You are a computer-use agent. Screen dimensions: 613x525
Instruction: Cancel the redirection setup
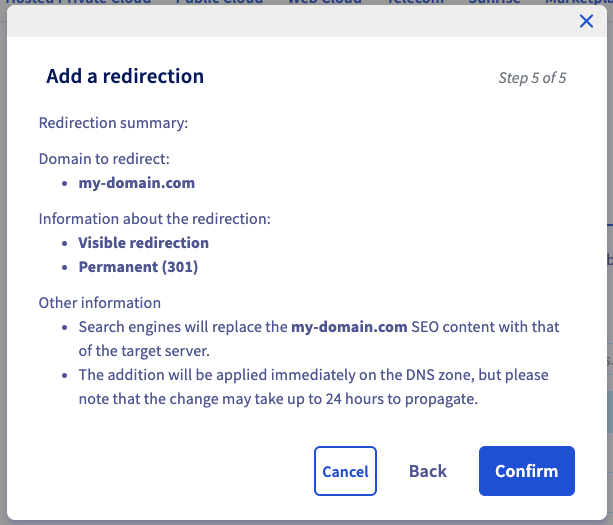click(x=345, y=471)
